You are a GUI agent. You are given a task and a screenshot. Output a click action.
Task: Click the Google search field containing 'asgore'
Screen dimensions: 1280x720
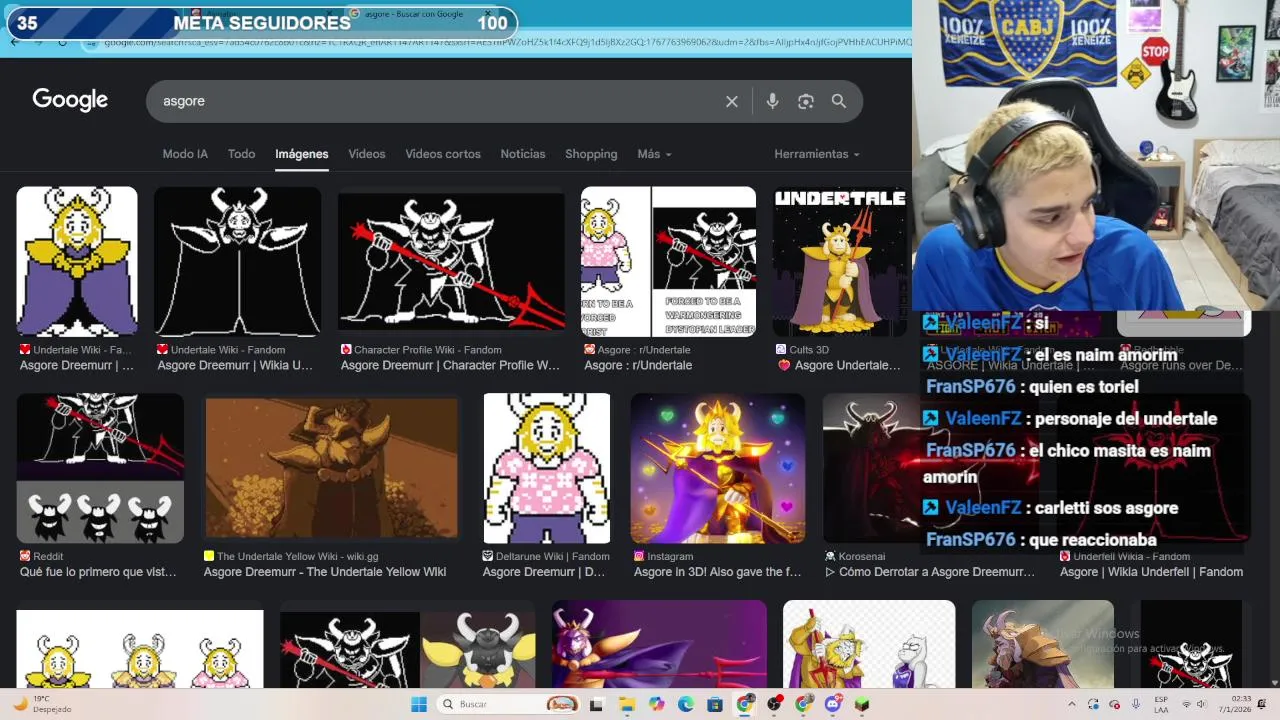(x=440, y=101)
